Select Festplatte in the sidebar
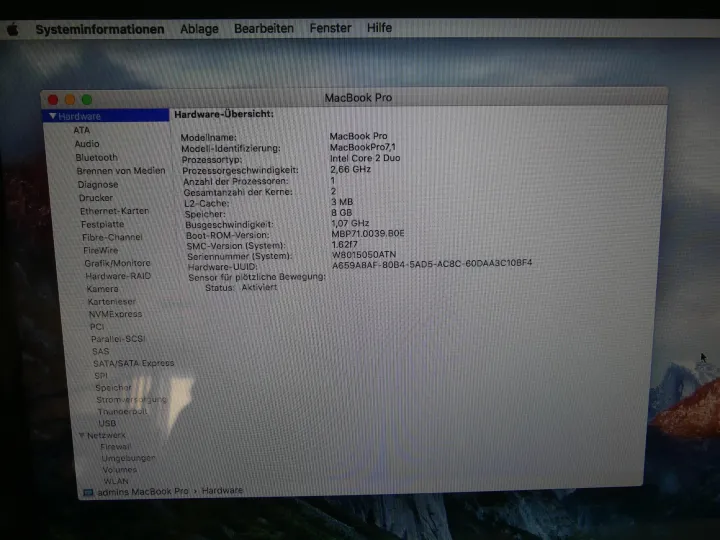 [x=102, y=225]
